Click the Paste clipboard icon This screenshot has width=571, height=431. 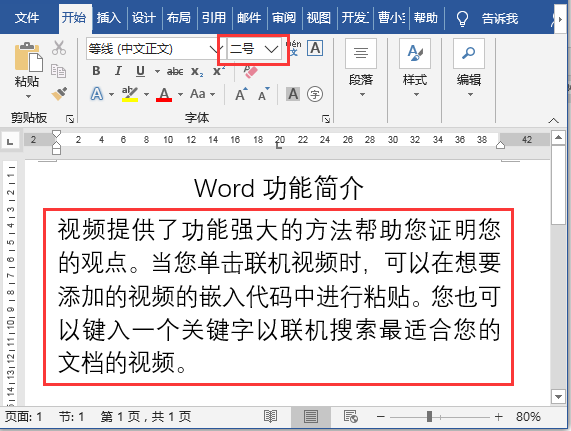tap(28, 57)
